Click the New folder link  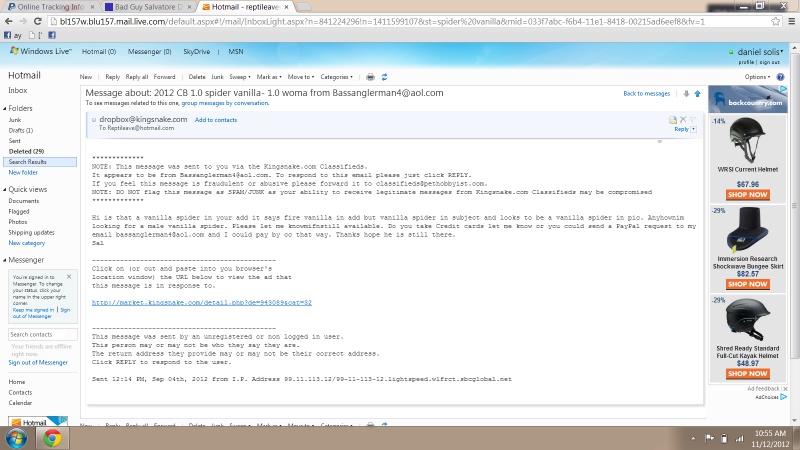click(x=23, y=172)
